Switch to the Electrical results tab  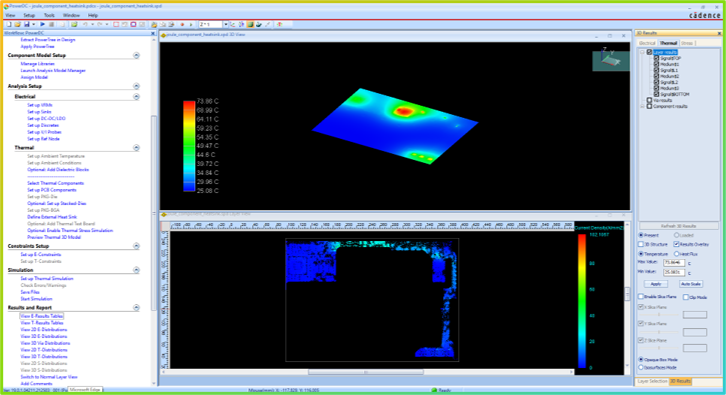click(647, 43)
